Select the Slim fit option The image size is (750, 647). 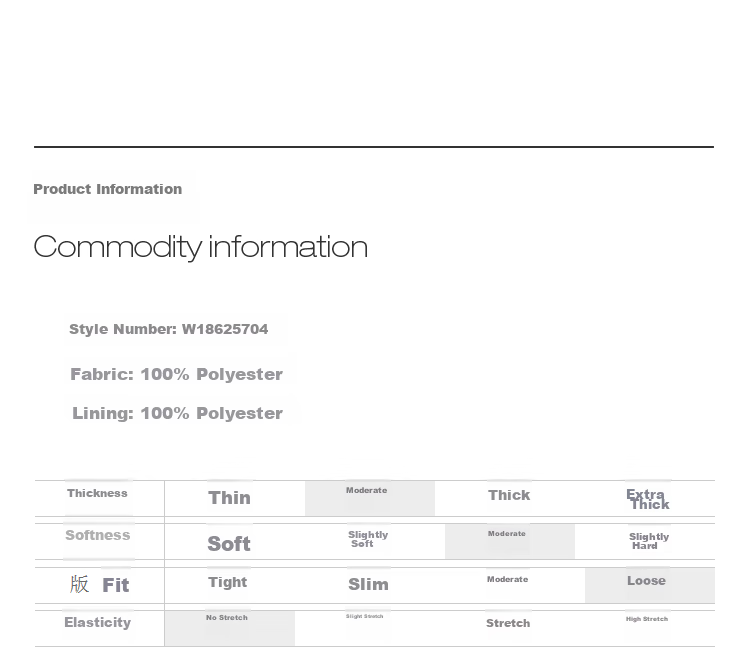368,584
